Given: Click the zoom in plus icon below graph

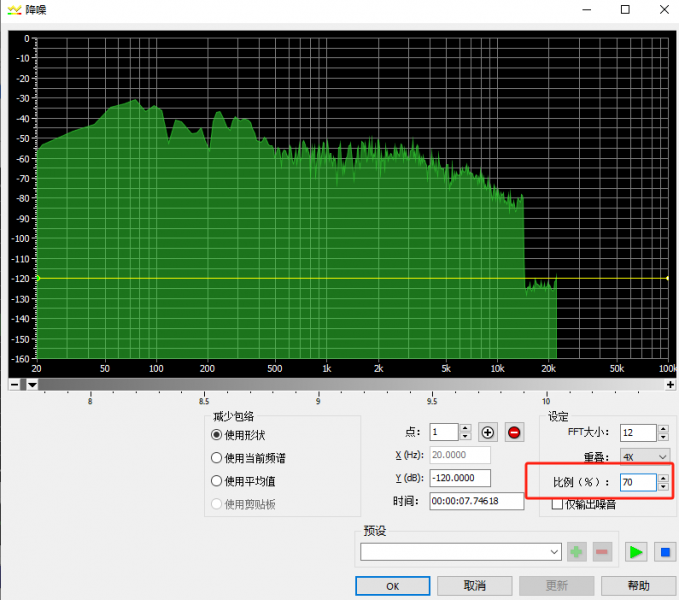Looking at the screenshot, I should pos(670,384).
